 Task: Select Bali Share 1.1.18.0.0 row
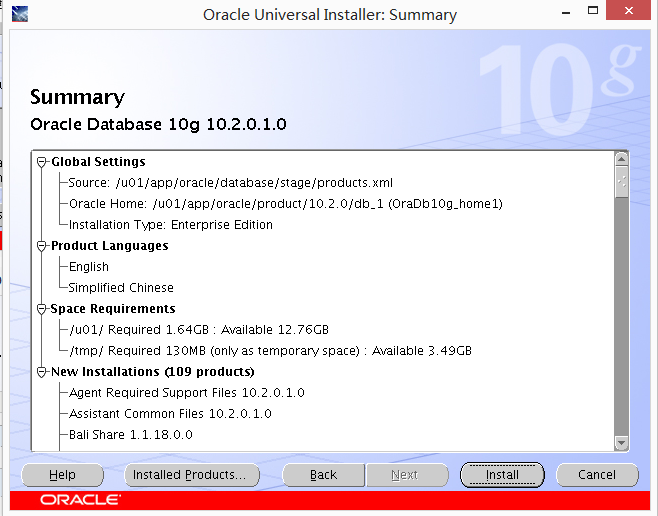(131, 435)
